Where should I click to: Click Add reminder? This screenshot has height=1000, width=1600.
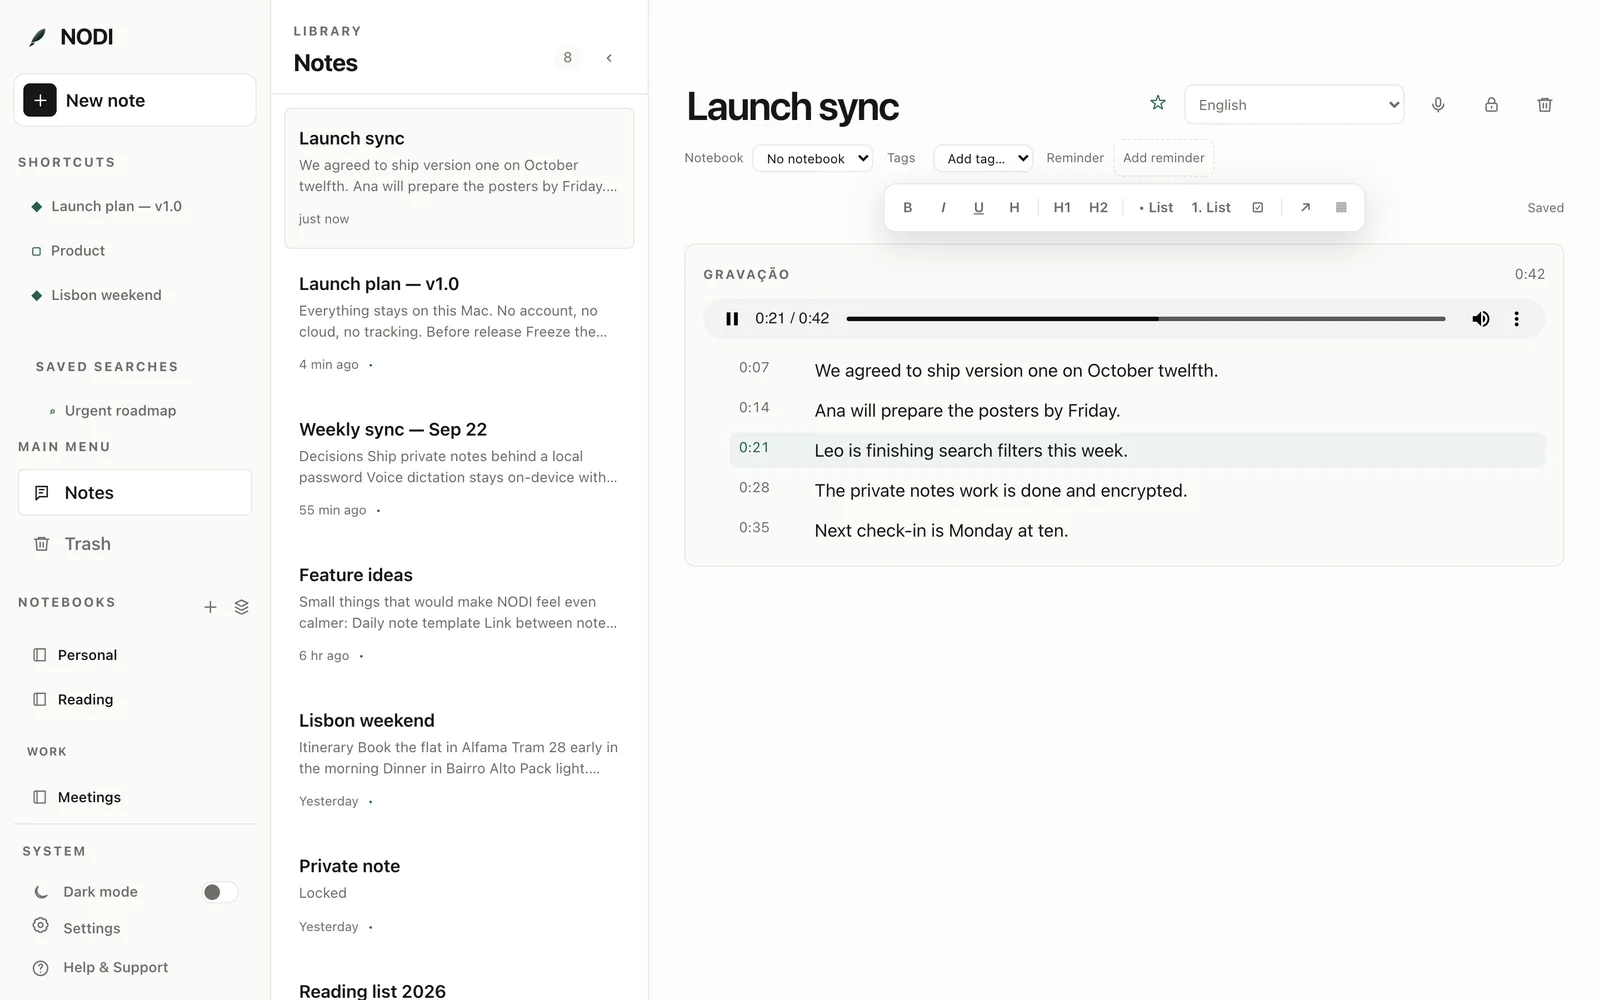coord(1163,158)
